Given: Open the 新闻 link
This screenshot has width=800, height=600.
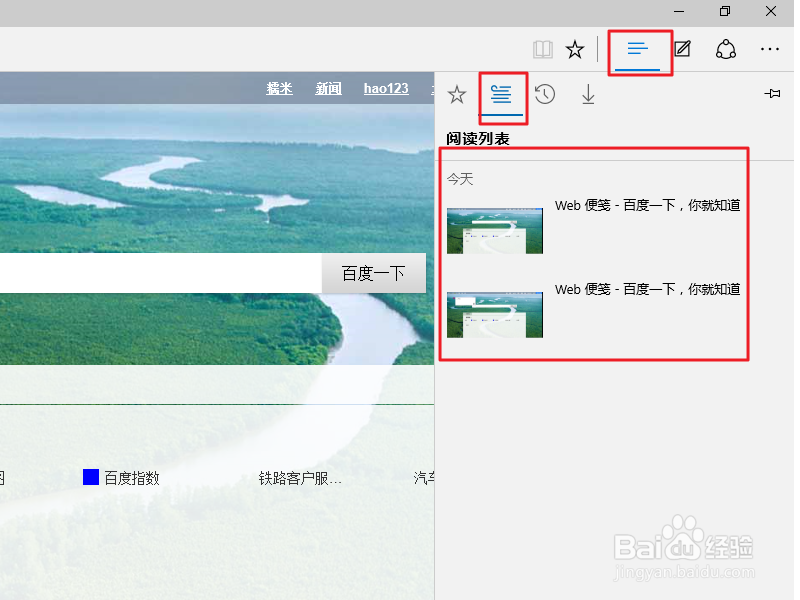Looking at the screenshot, I should [329, 88].
